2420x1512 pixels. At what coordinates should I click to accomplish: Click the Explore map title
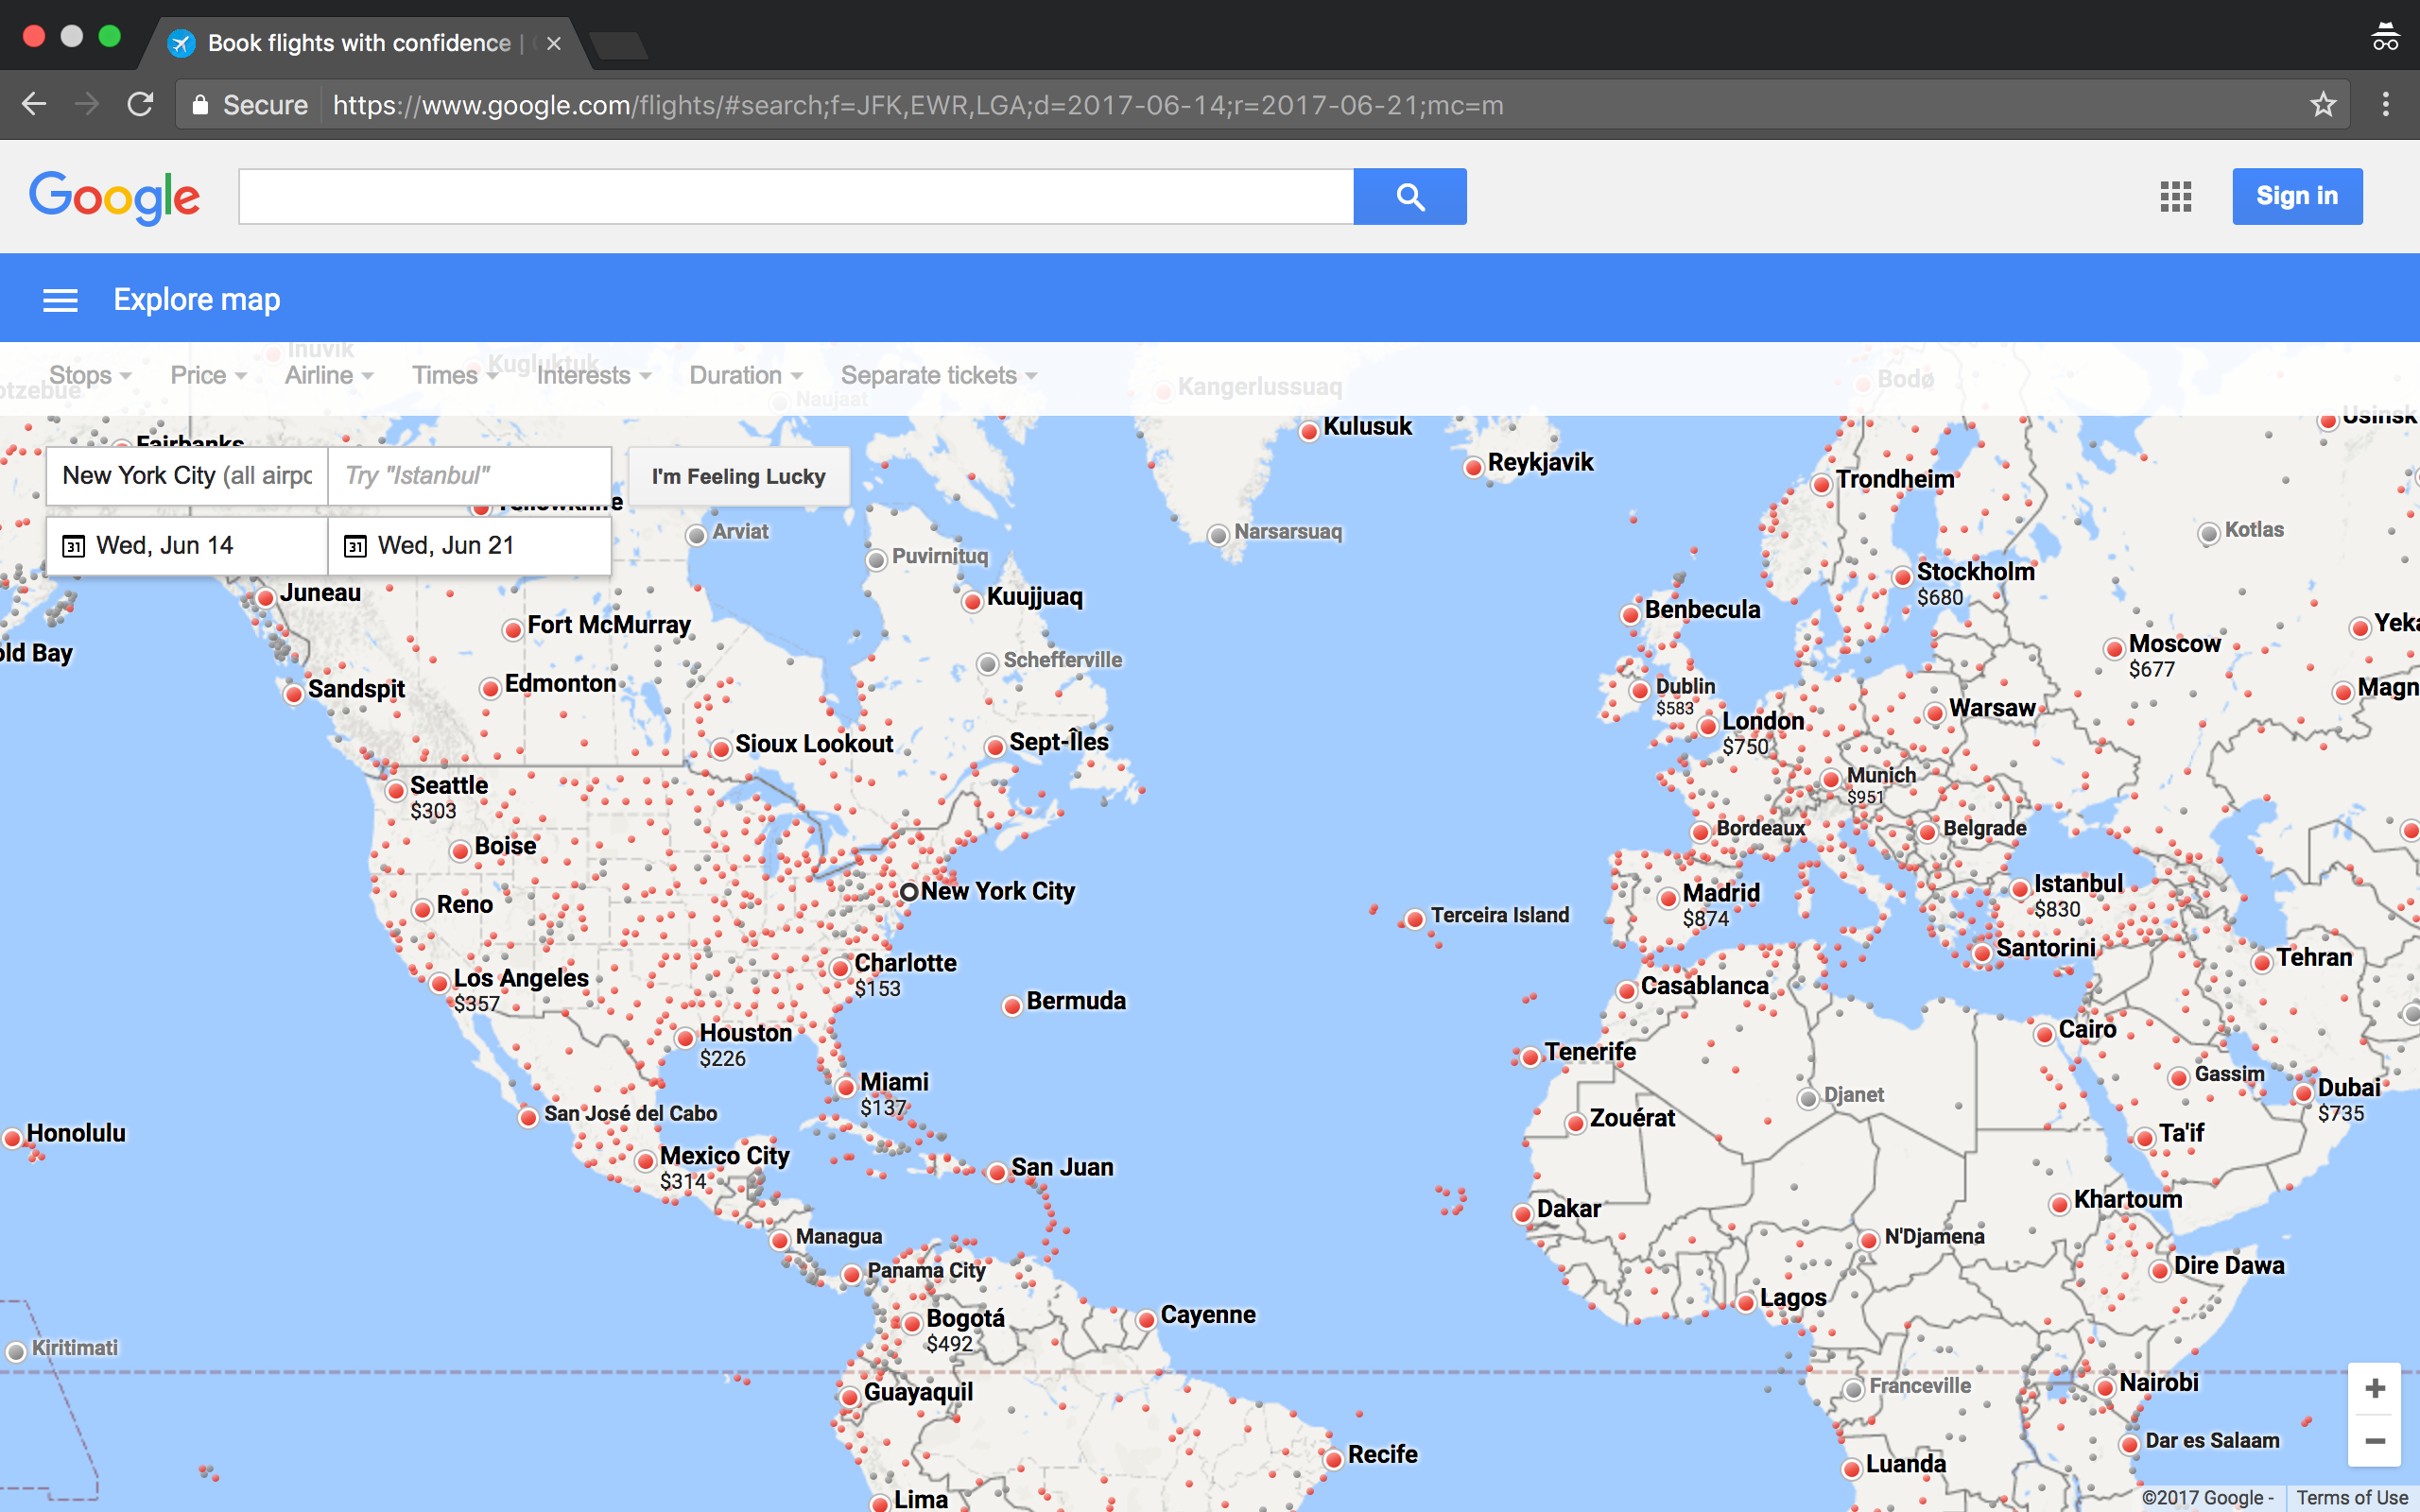coord(197,300)
